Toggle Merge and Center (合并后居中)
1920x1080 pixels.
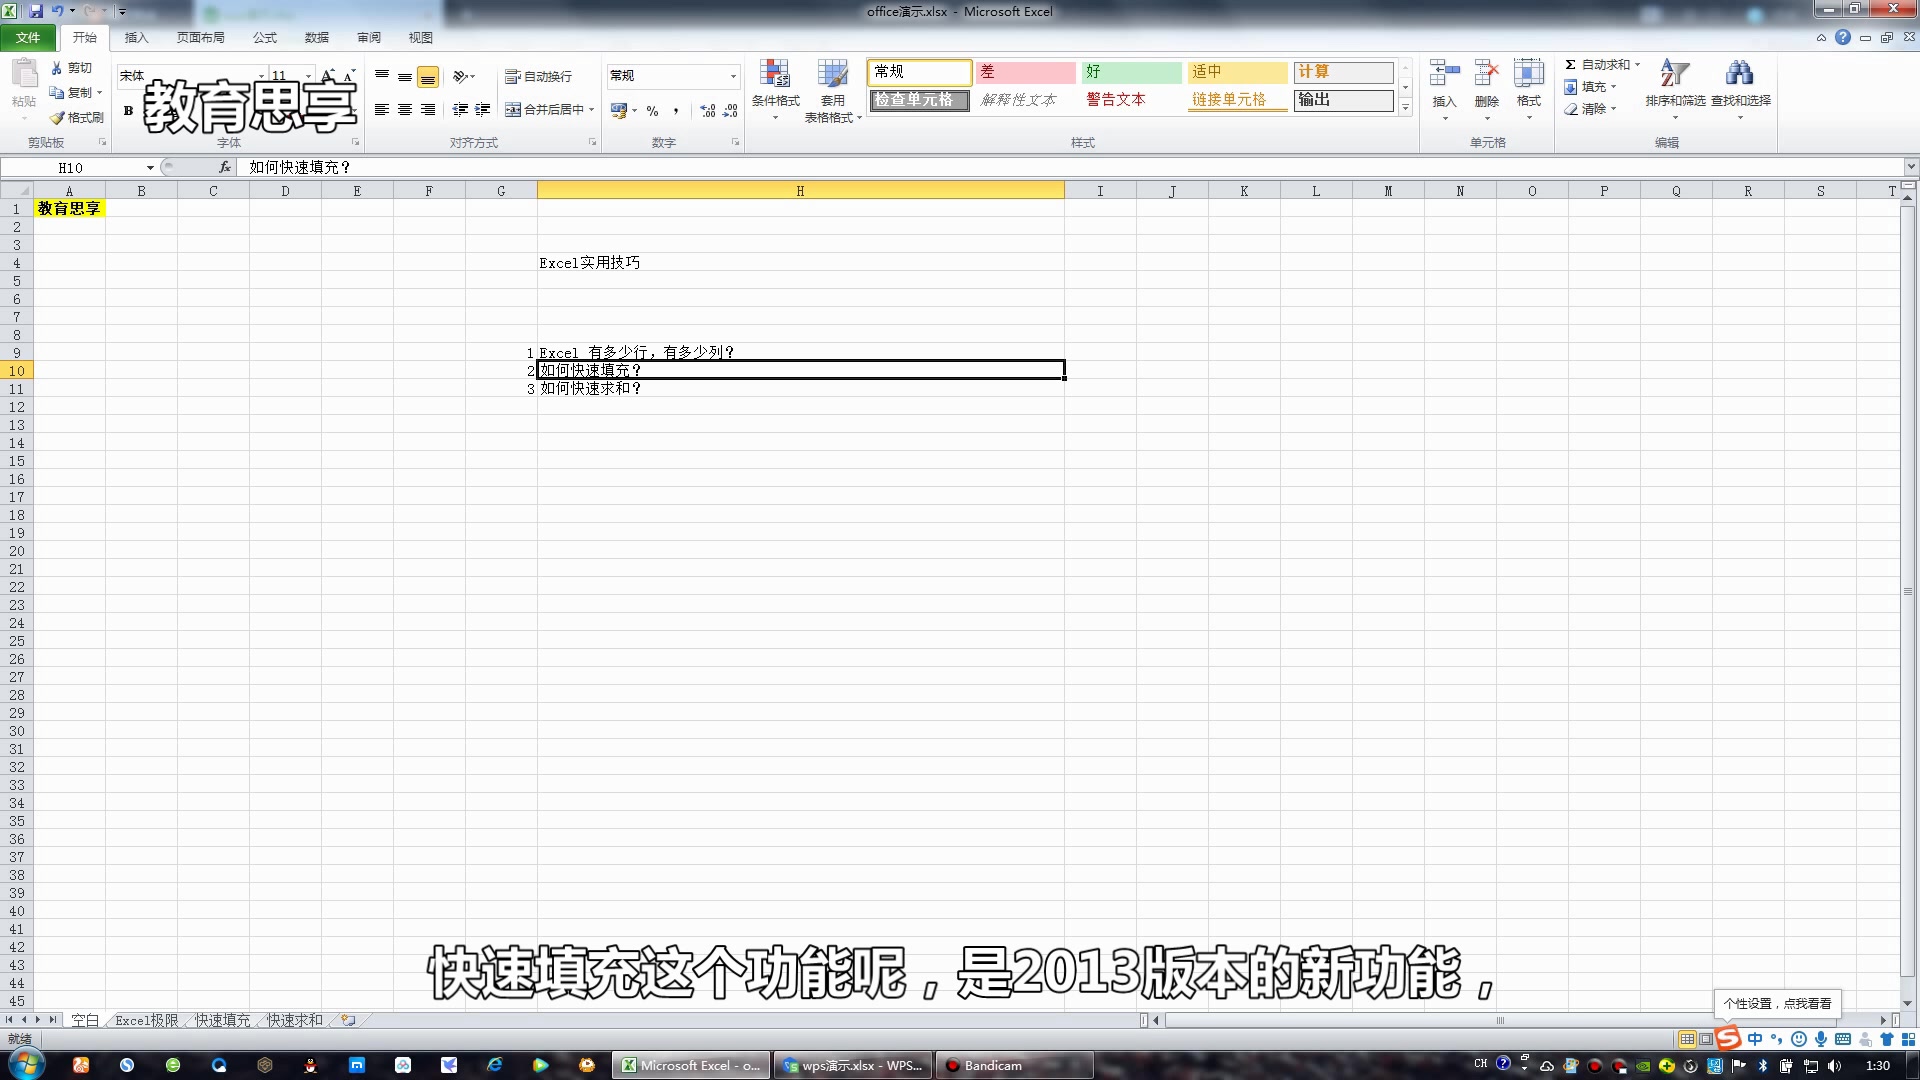point(548,110)
